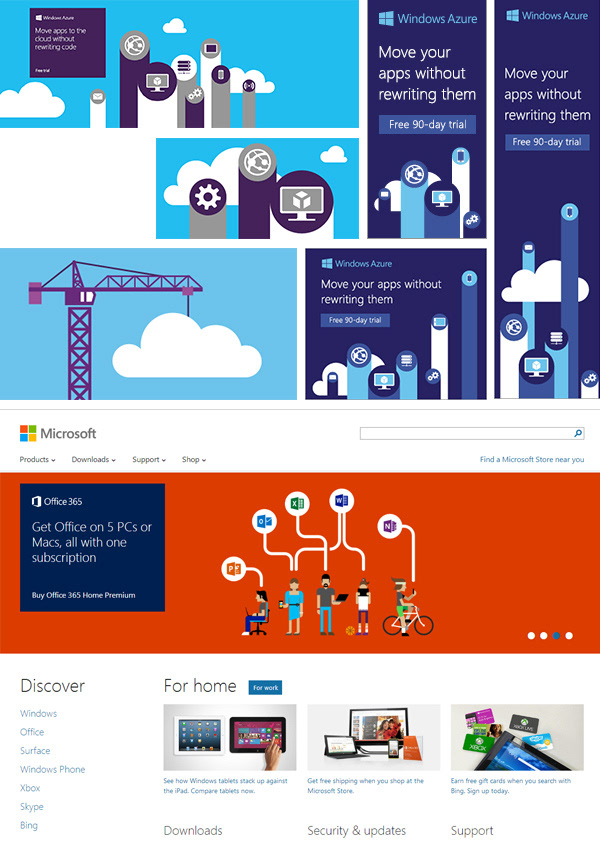Click the search magnifier icon

[x=578, y=433]
